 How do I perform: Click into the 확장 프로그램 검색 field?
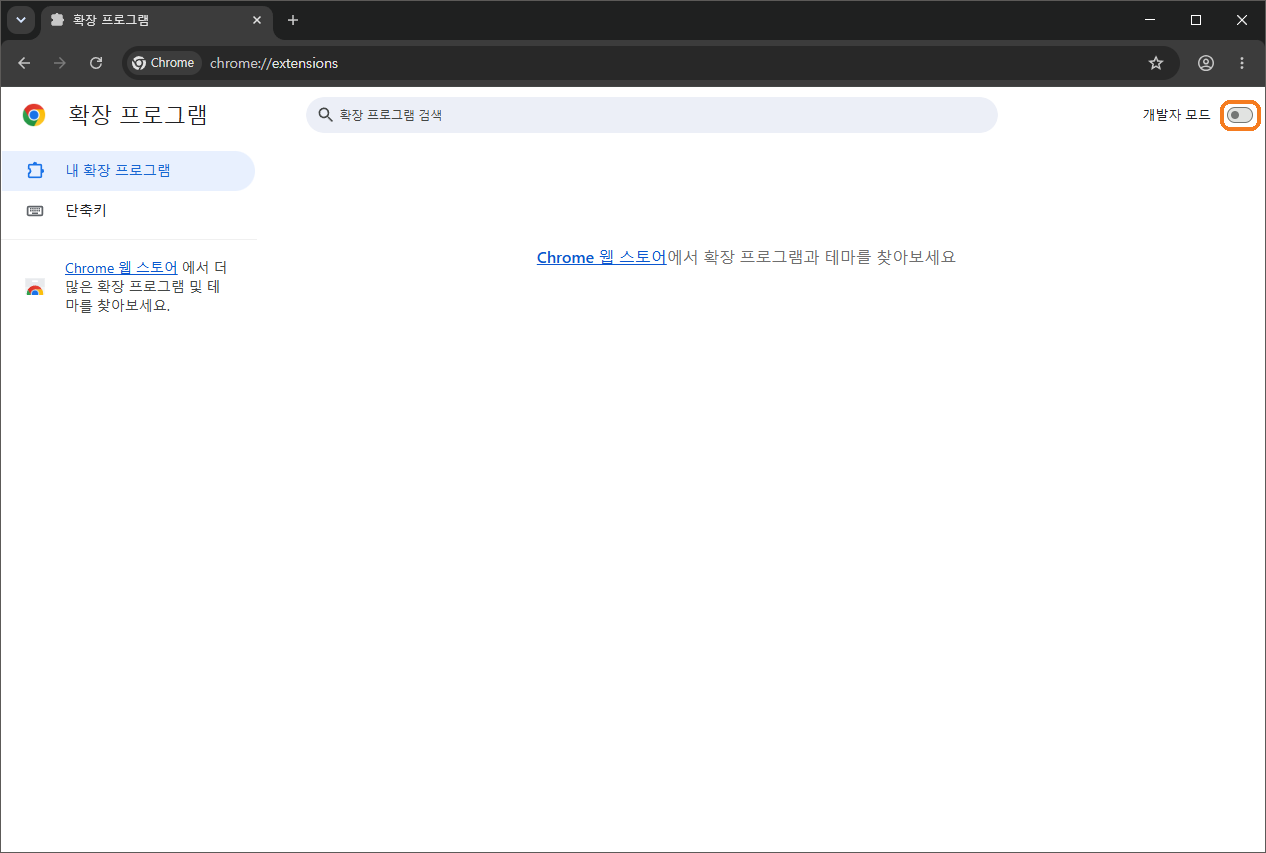click(652, 115)
